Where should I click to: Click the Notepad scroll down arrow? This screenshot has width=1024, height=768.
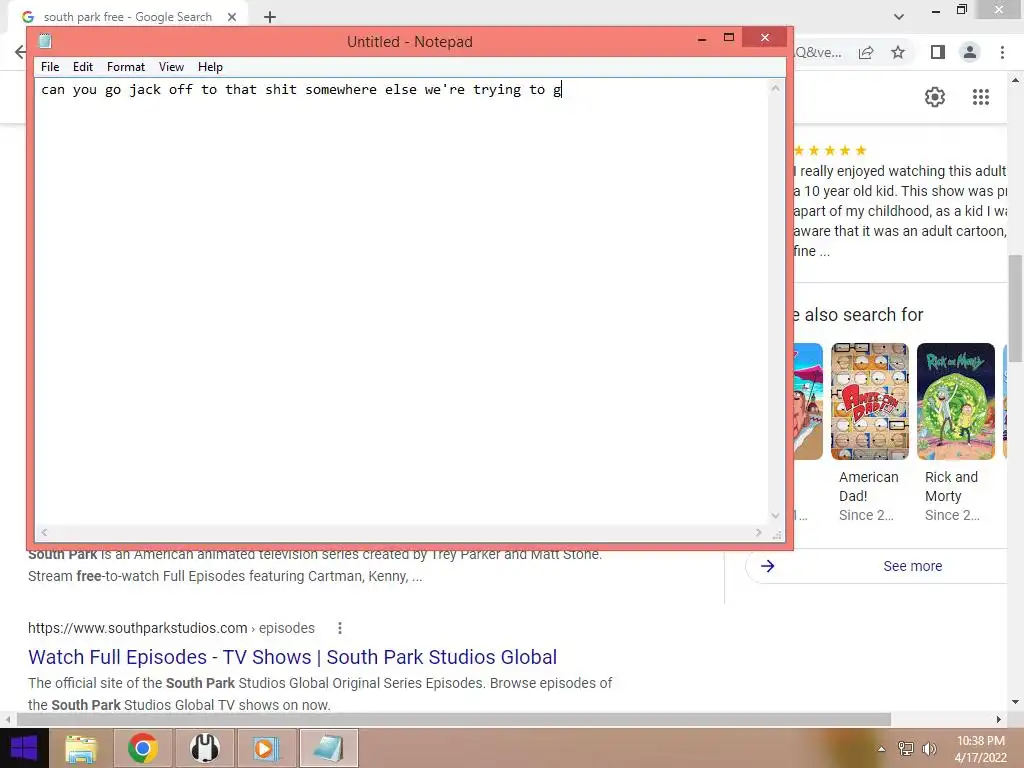pyautogui.click(x=775, y=515)
